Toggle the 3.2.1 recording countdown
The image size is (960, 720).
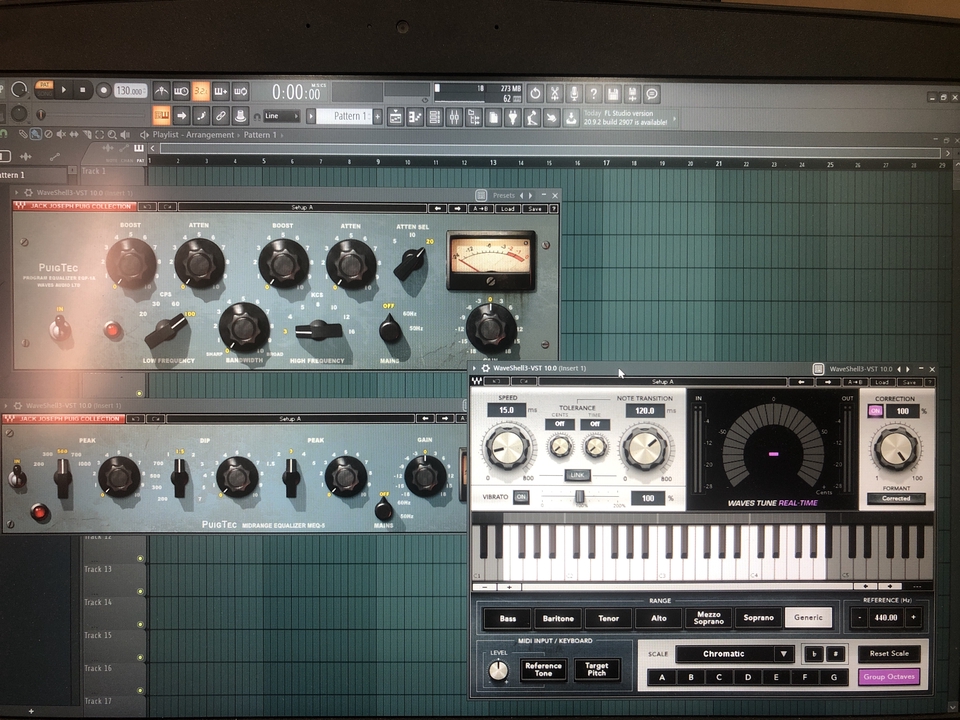(201, 91)
